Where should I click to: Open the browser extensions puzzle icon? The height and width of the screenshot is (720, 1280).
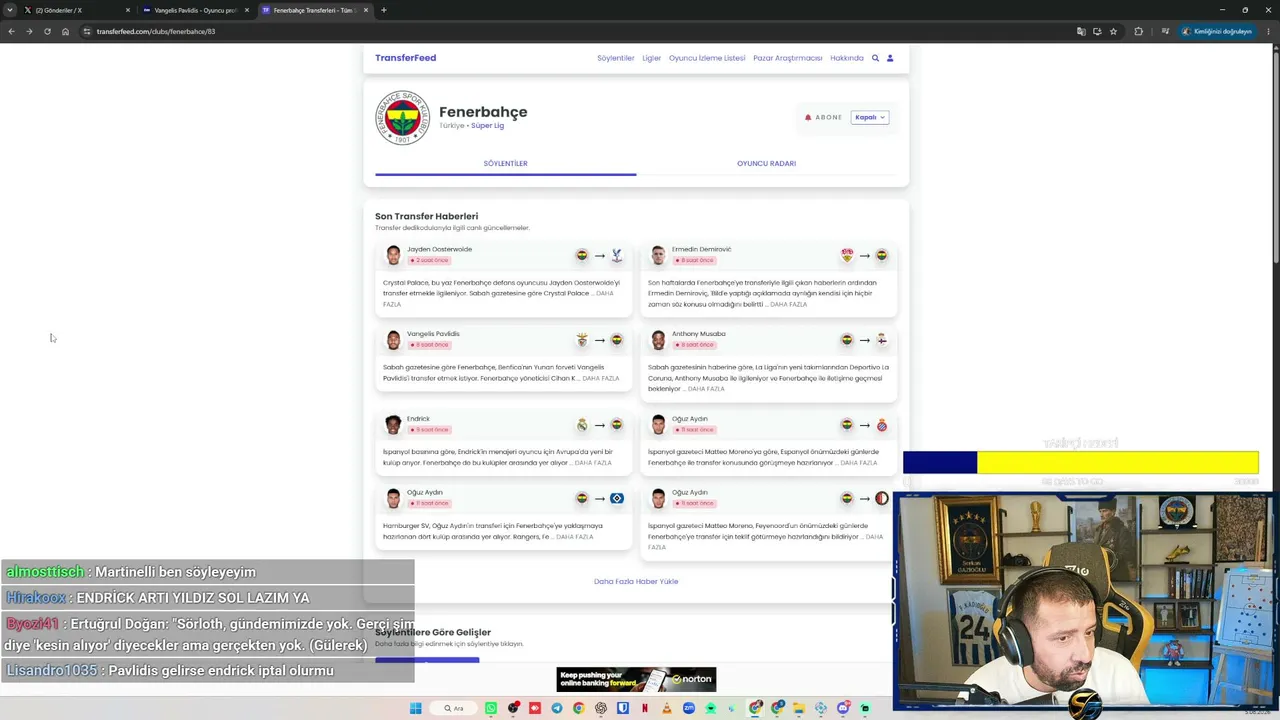1138,31
